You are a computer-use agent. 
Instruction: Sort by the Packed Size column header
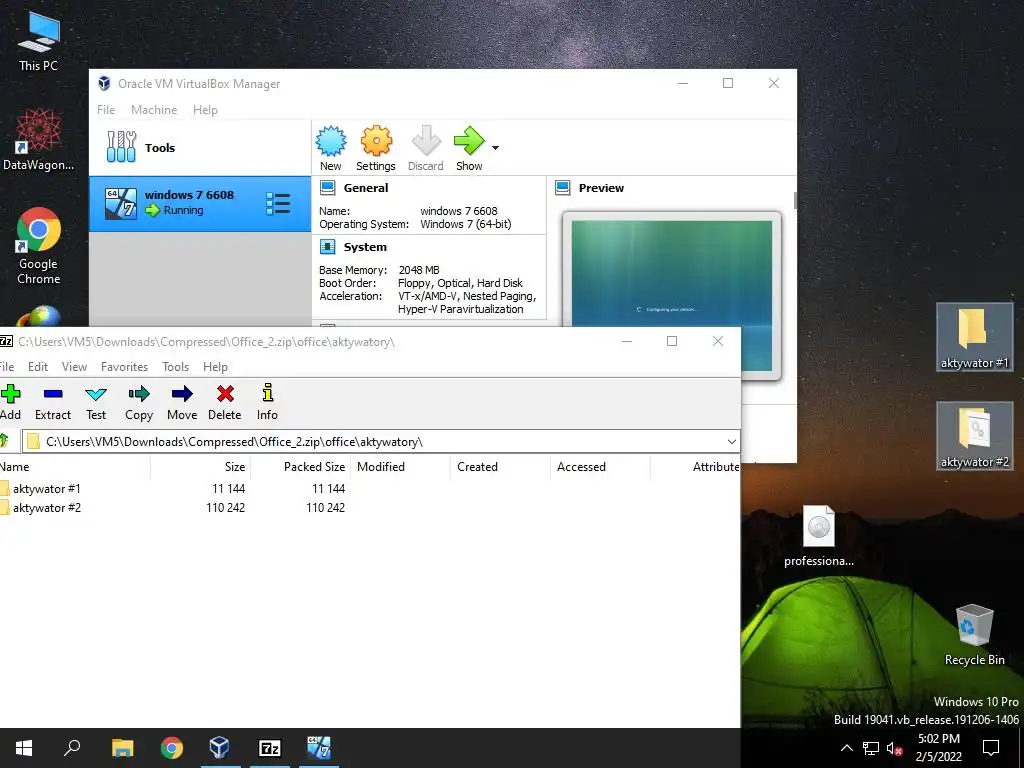coord(300,466)
